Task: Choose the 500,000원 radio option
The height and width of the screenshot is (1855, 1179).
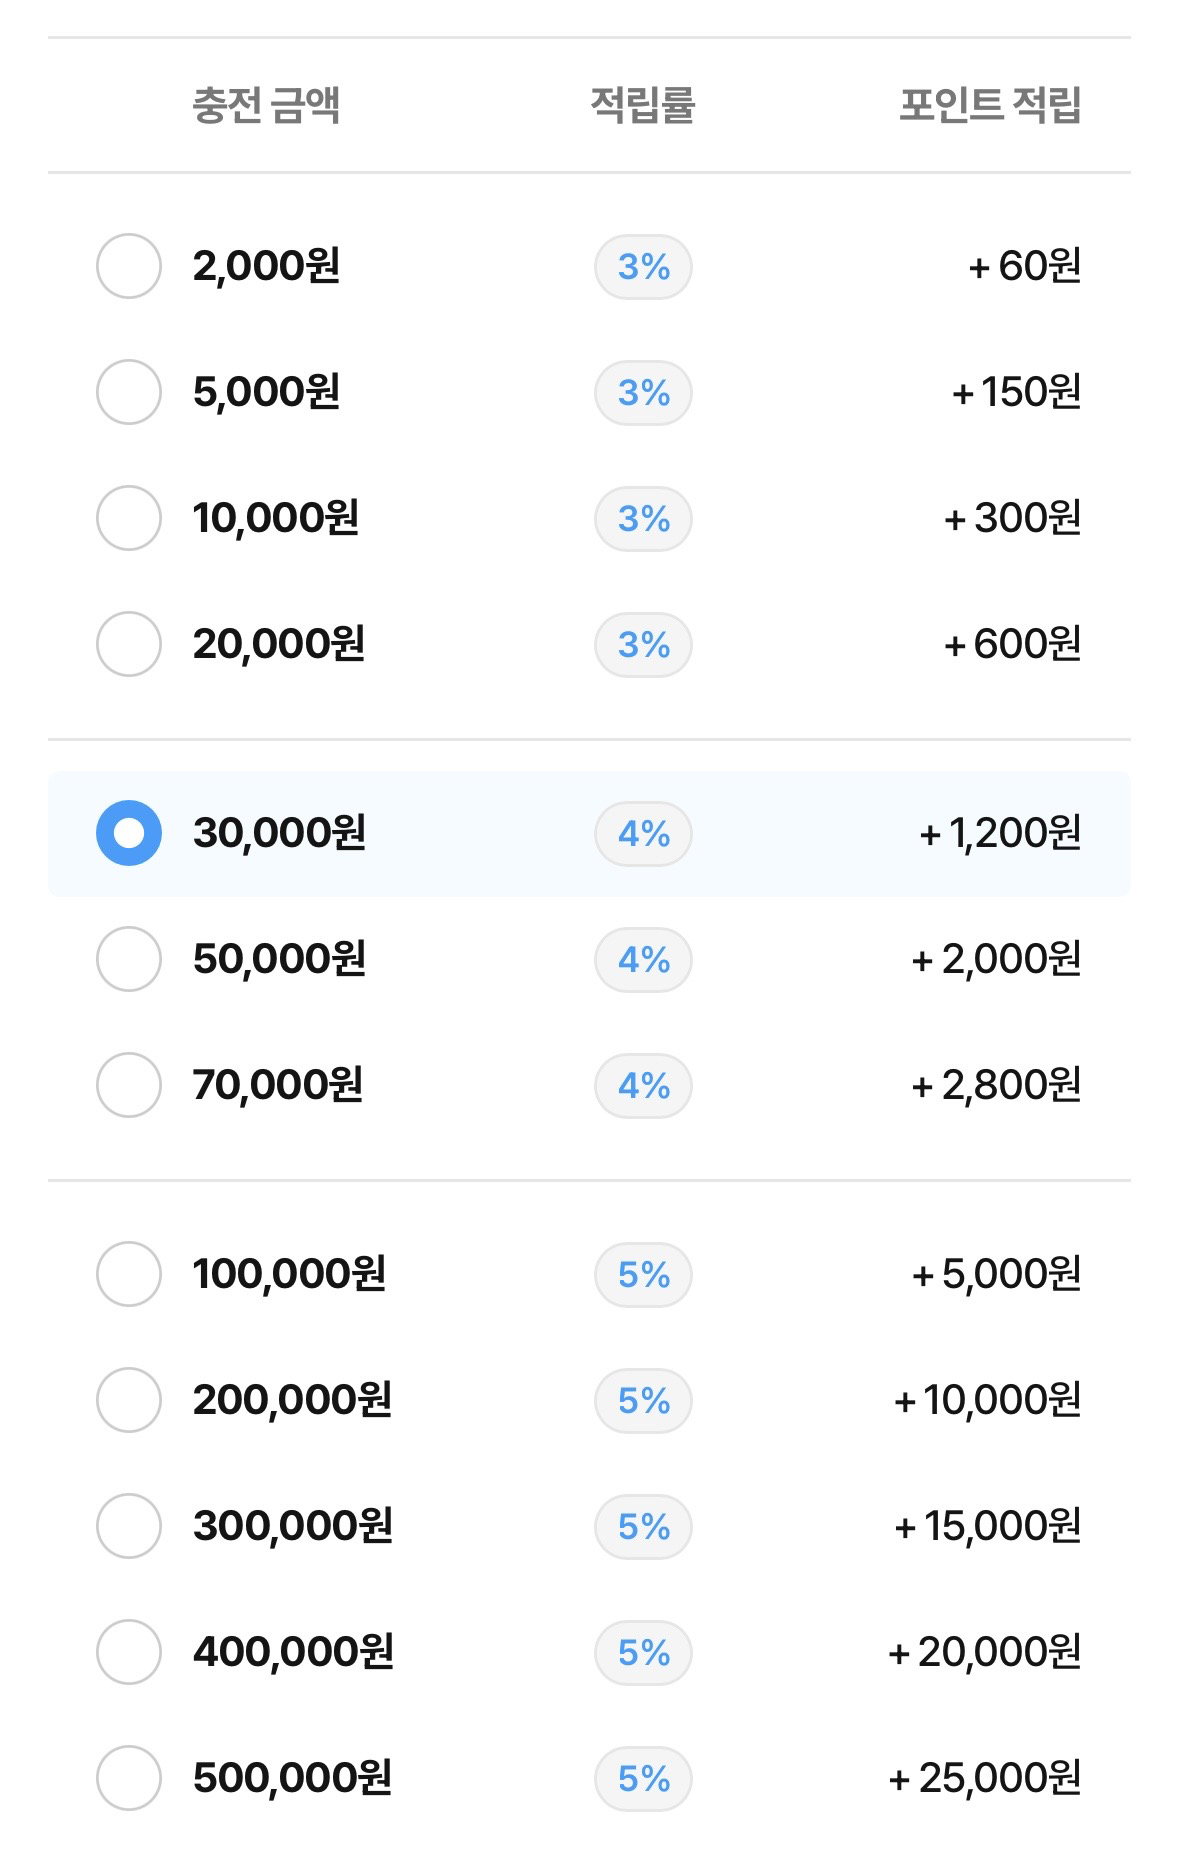Action: (129, 1778)
